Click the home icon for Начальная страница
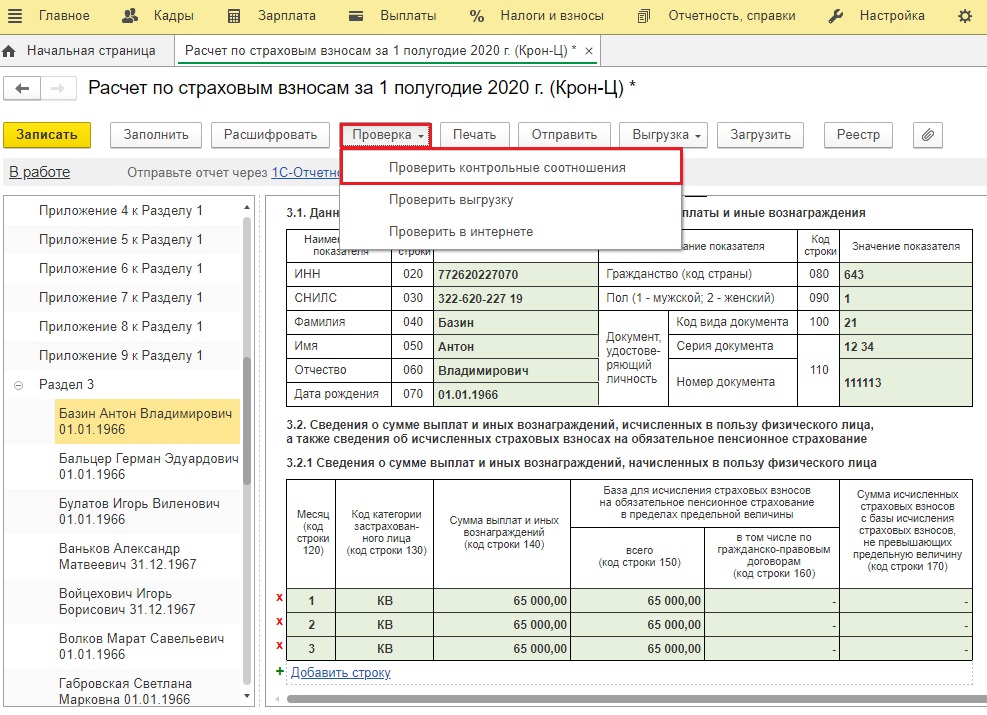Image resolution: width=987 pixels, height=715 pixels. [x=9, y=51]
